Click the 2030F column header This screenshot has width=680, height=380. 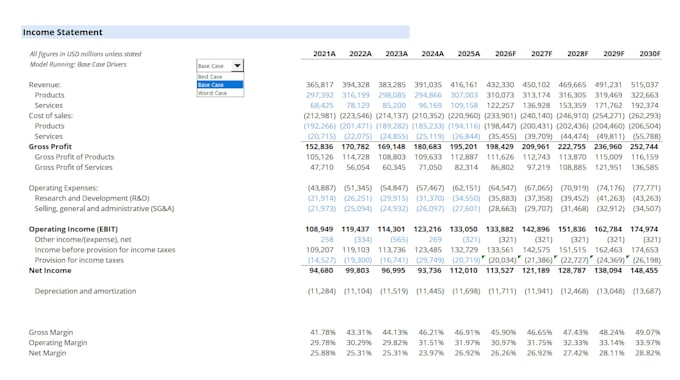pyautogui.click(x=650, y=54)
